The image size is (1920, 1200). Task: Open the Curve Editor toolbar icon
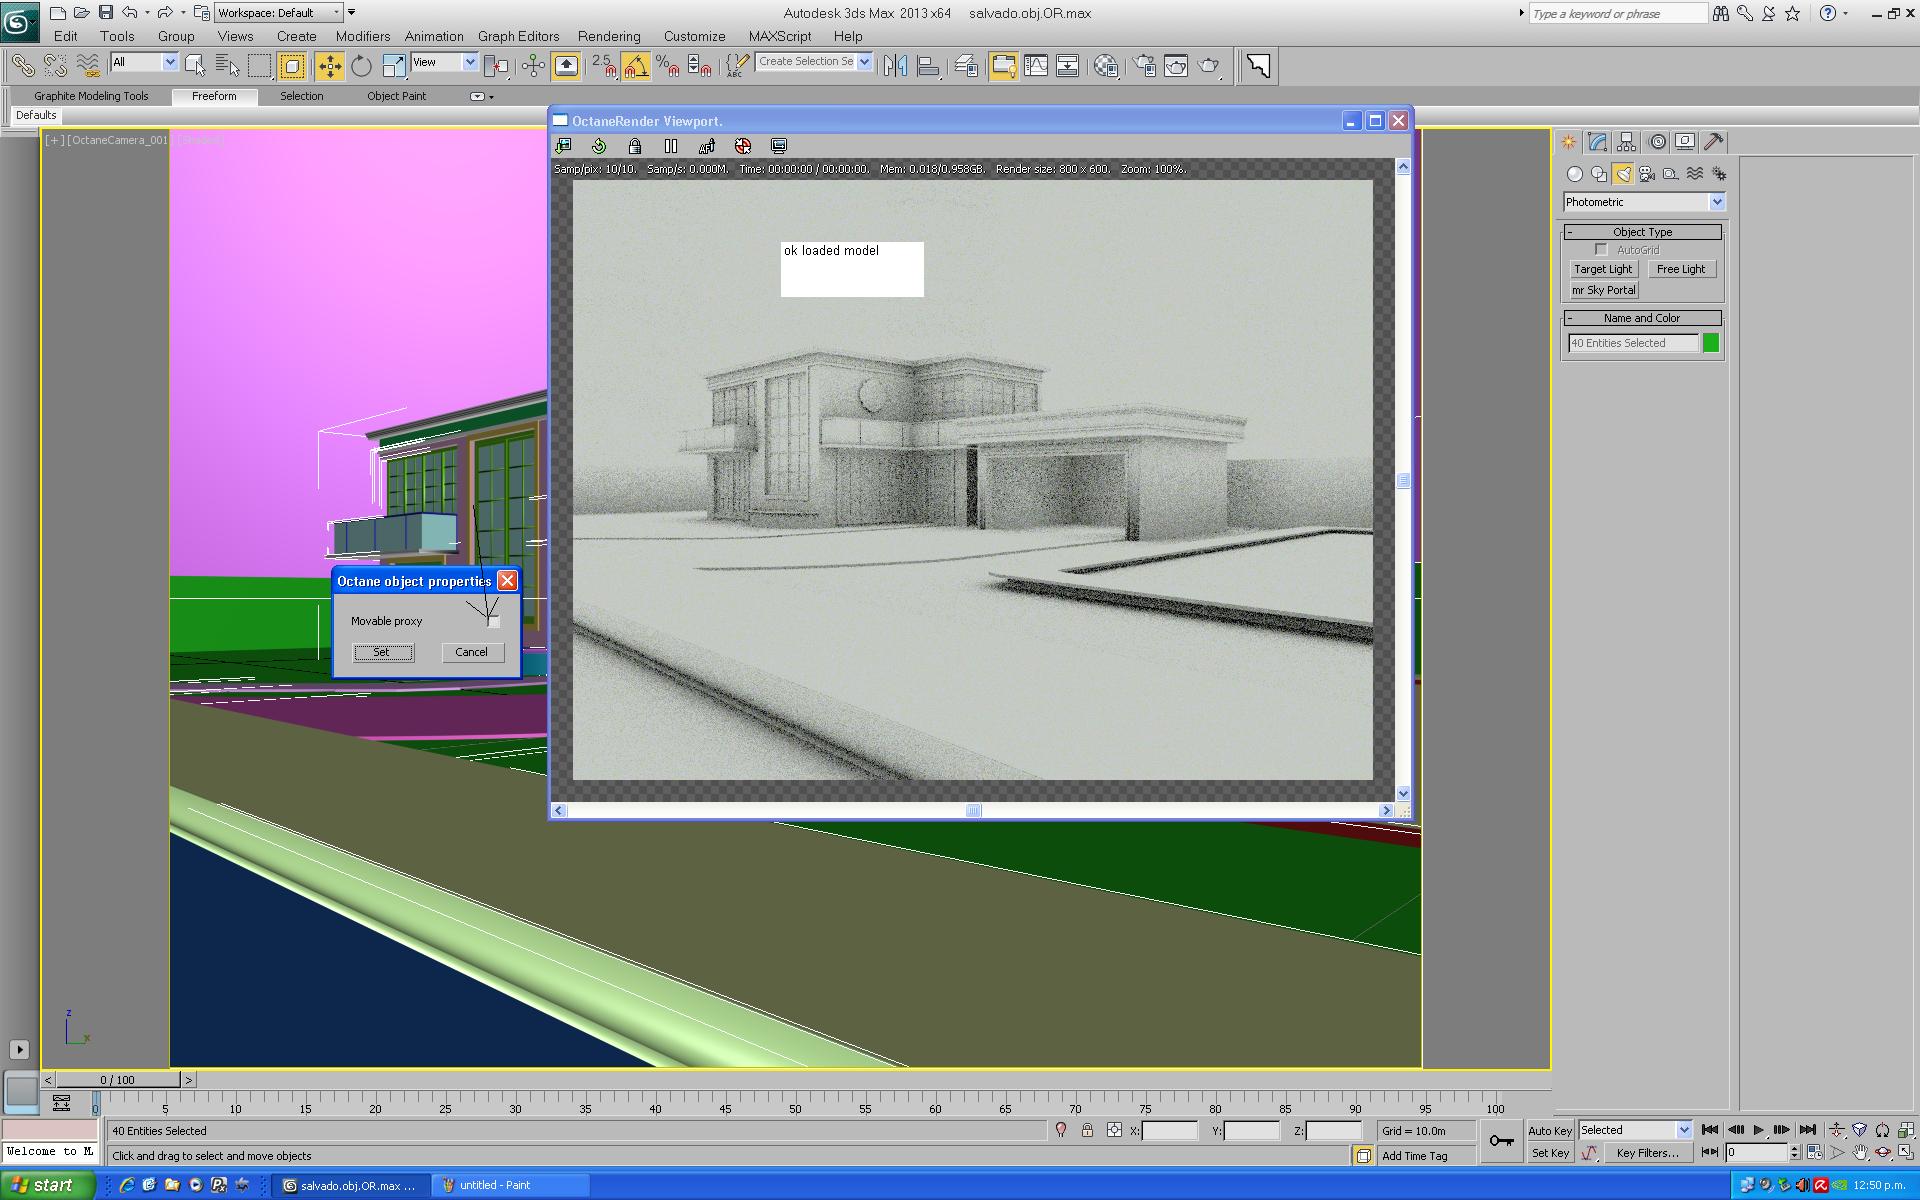(1036, 66)
